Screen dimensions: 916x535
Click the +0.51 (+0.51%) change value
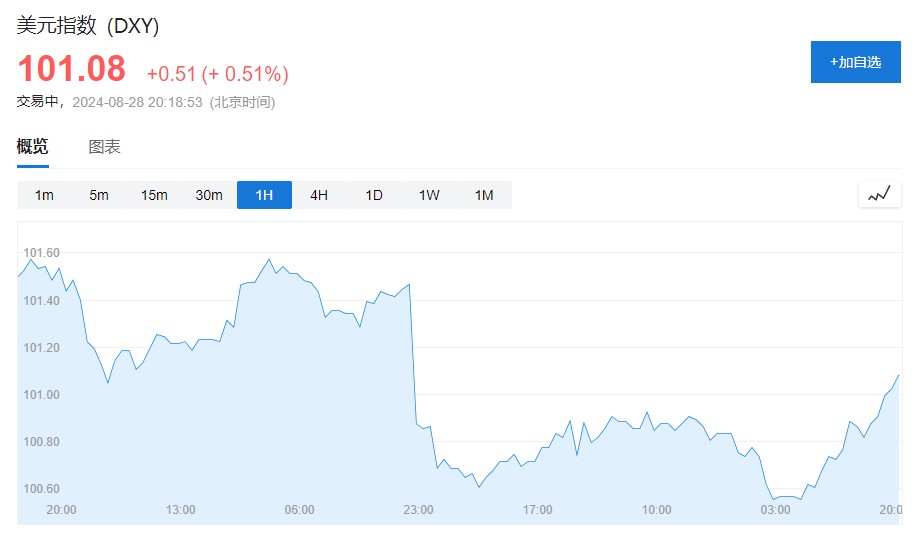[x=217, y=74]
